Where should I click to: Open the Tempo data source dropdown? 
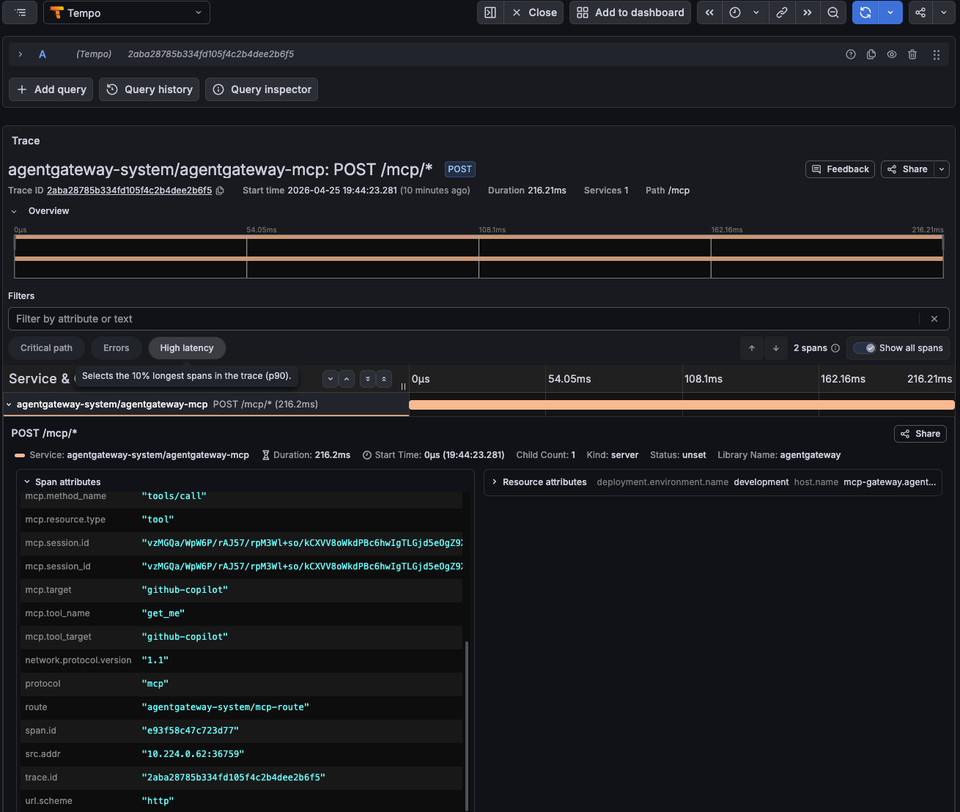coord(126,13)
